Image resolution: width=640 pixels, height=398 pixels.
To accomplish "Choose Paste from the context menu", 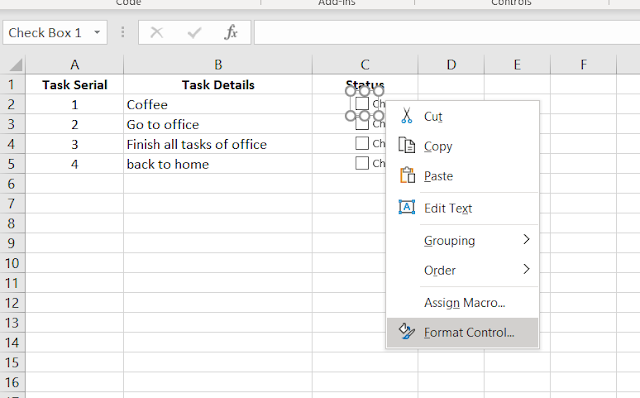I will (x=462, y=176).
